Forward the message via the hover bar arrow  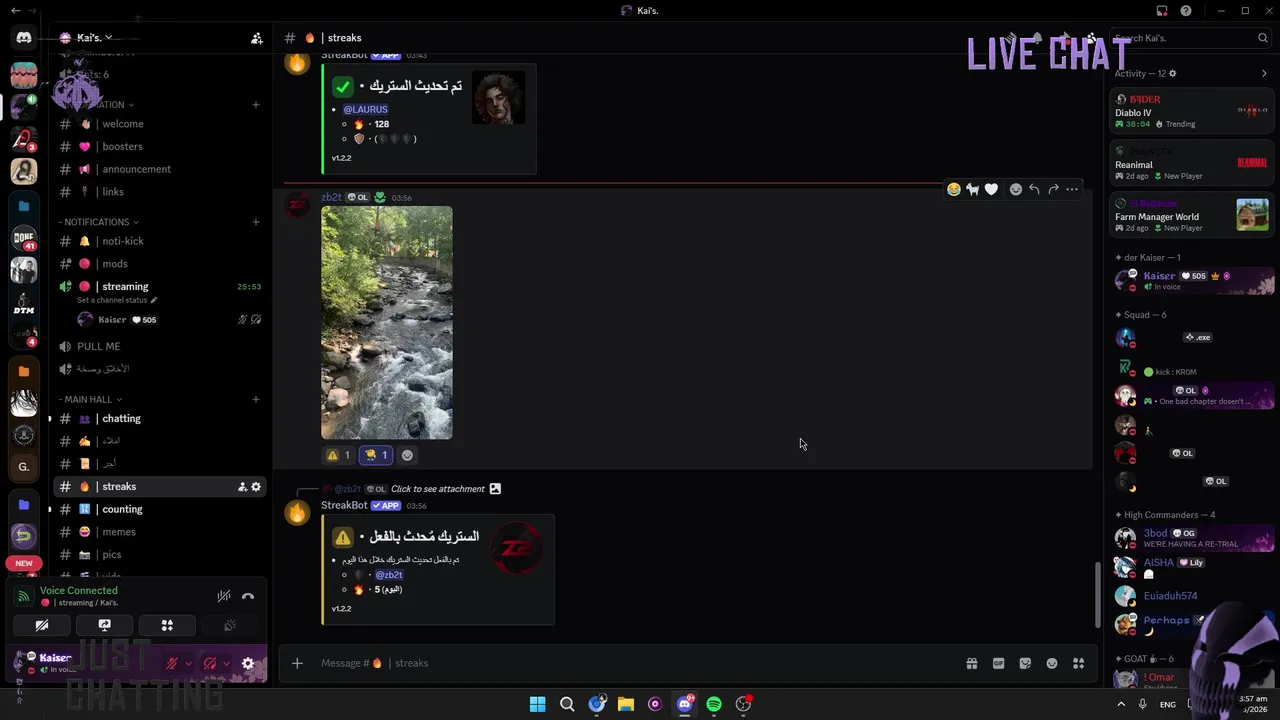tap(1053, 189)
